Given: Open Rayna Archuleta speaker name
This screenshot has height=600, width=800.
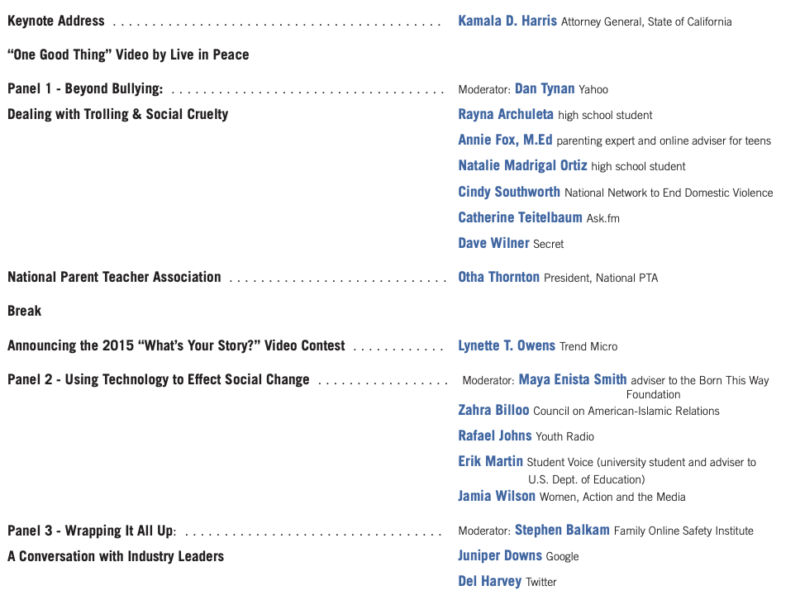Looking at the screenshot, I should tap(504, 115).
